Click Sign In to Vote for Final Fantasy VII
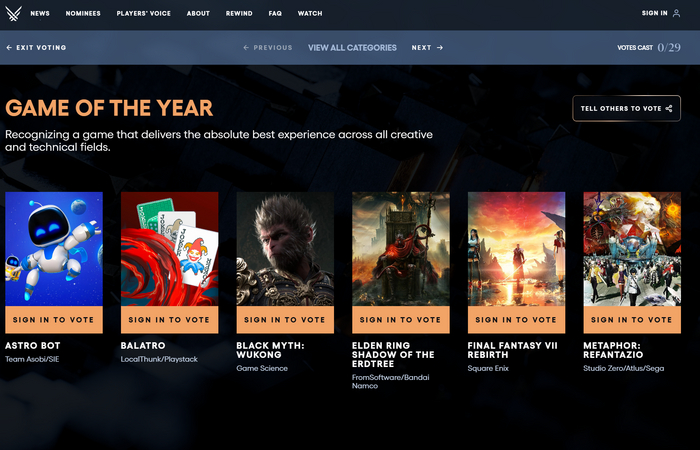 [x=516, y=320]
